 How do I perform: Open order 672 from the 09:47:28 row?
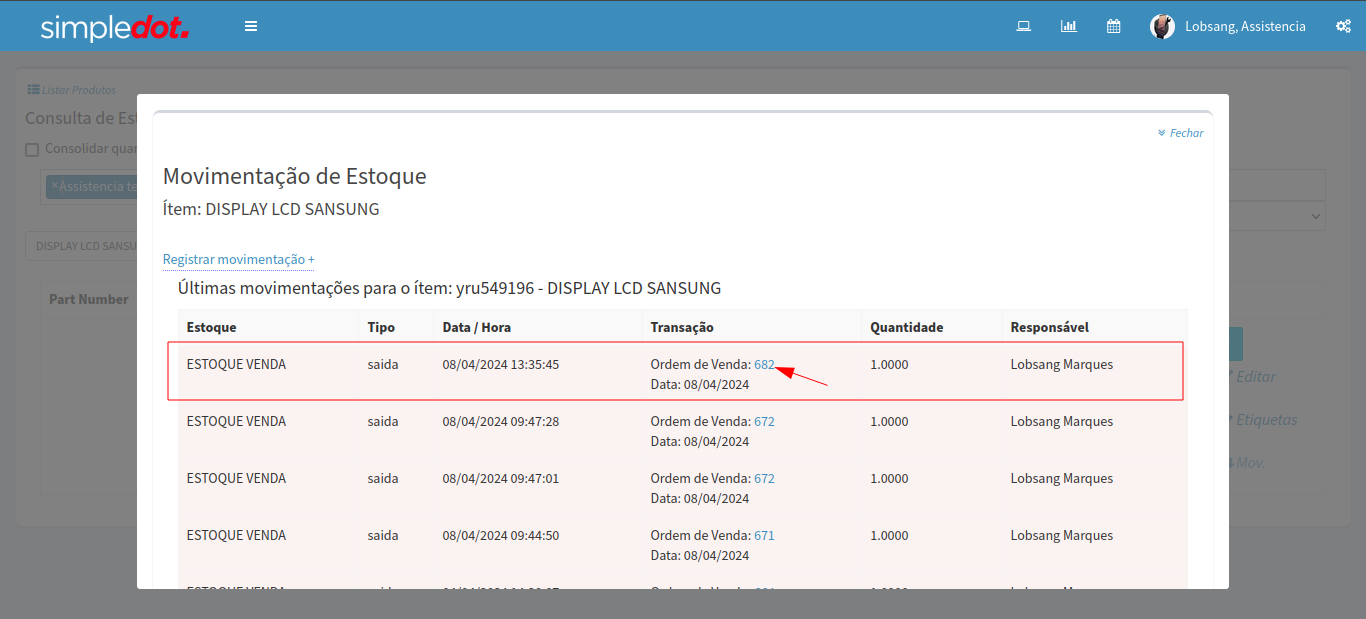[x=764, y=422]
